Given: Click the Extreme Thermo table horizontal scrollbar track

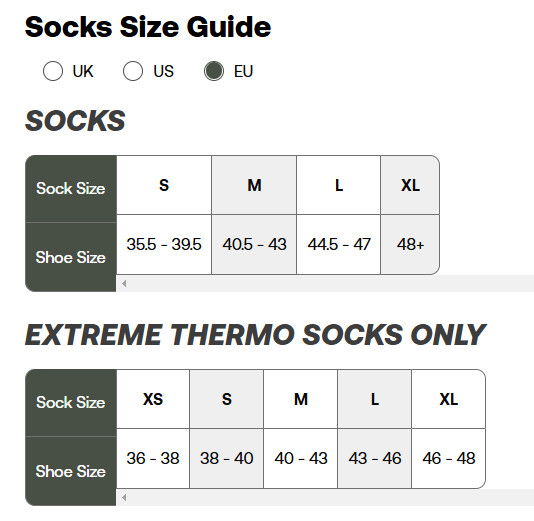Looking at the screenshot, I should pos(325,498).
